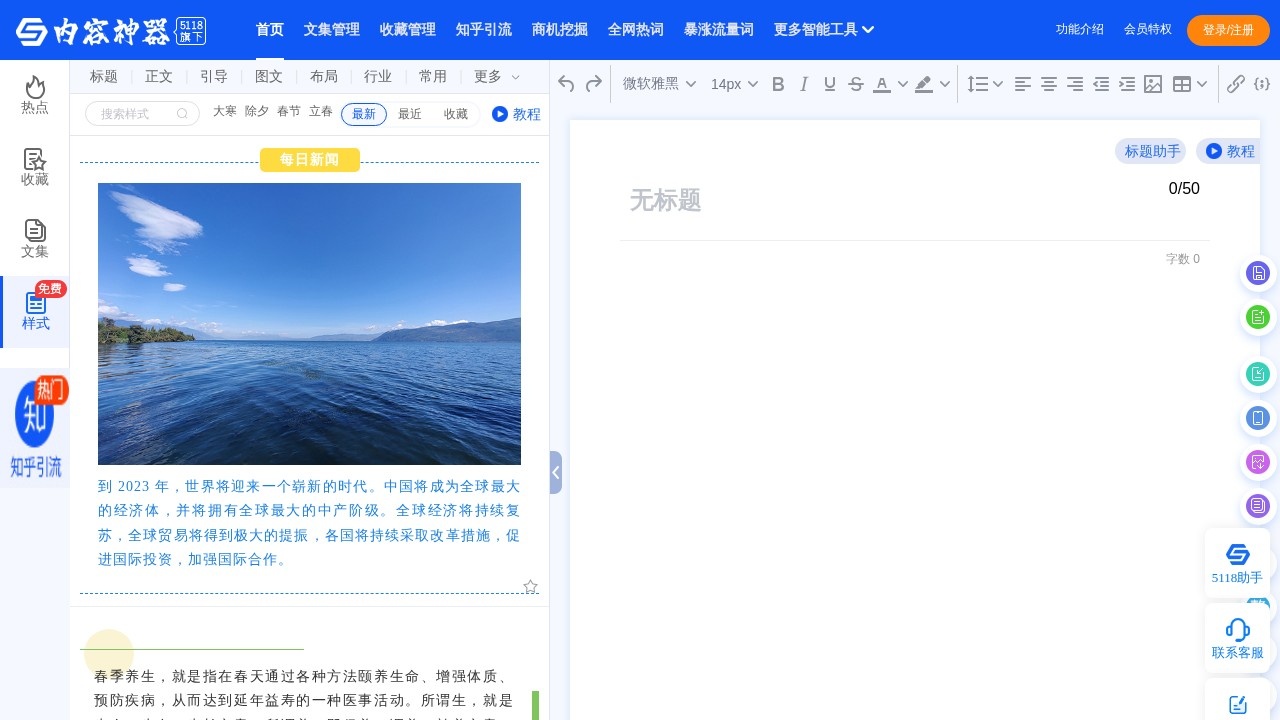
Task: Switch to the 图文 styles tab
Action: tap(268, 76)
